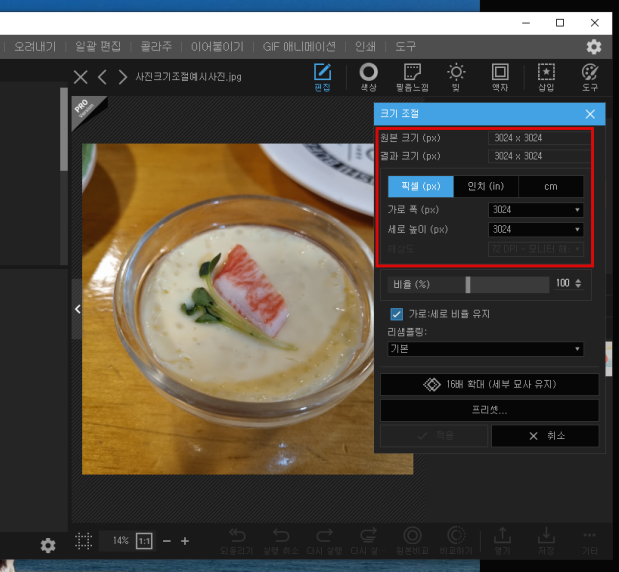Open settings gear at bottom-left panel
The width and height of the screenshot is (619, 572).
pyautogui.click(x=48, y=545)
